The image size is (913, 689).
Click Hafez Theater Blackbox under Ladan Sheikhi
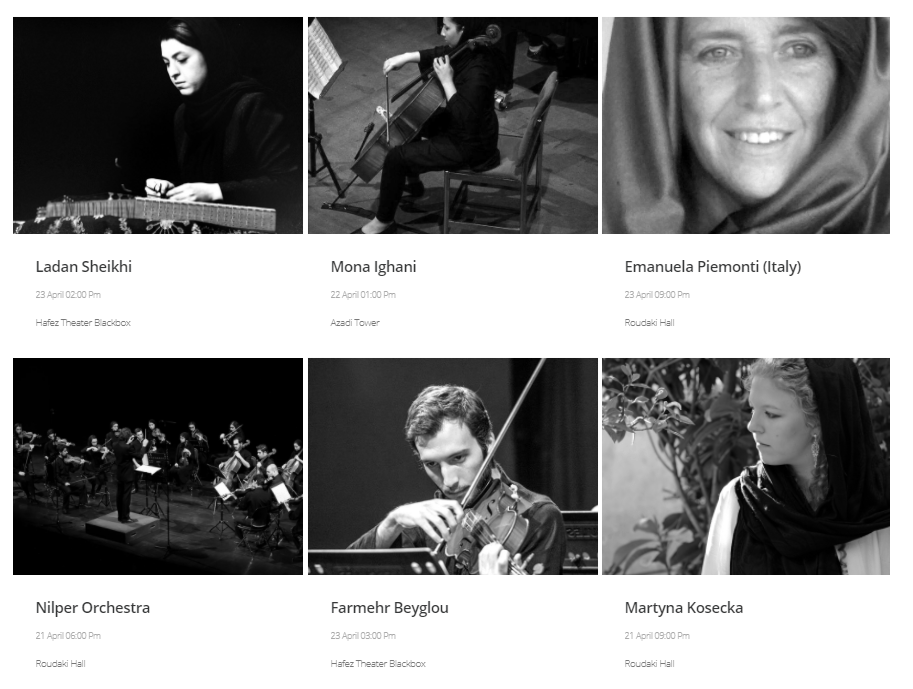(83, 323)
